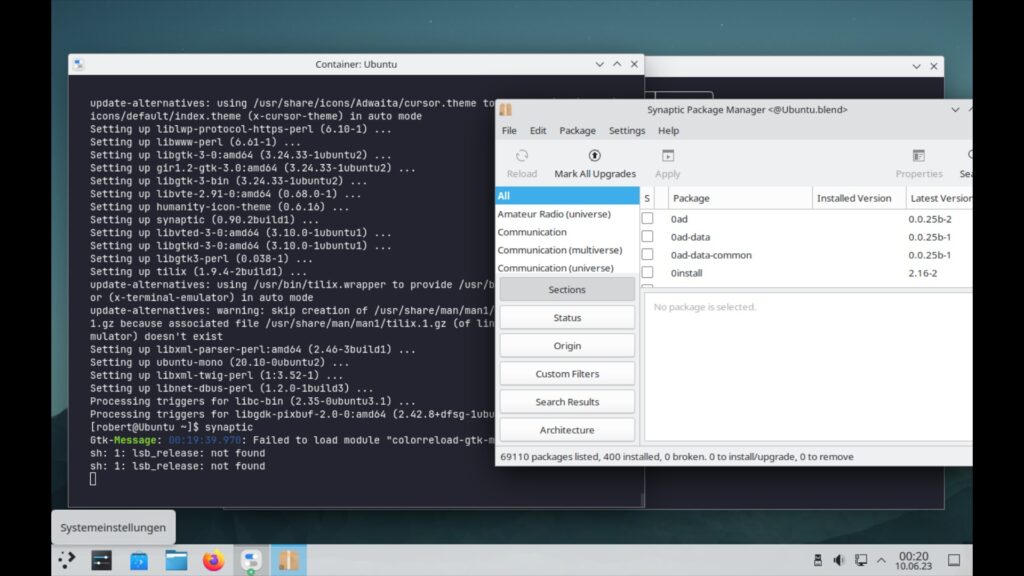The image size is (1024, 576).
Task: Click the Container: Ubuntu titlebar up chevron
Action: [617, 64]
